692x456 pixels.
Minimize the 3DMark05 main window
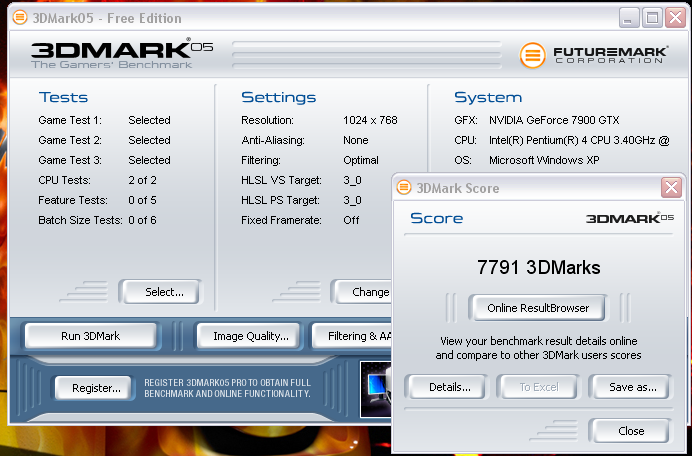coord(628,18)
